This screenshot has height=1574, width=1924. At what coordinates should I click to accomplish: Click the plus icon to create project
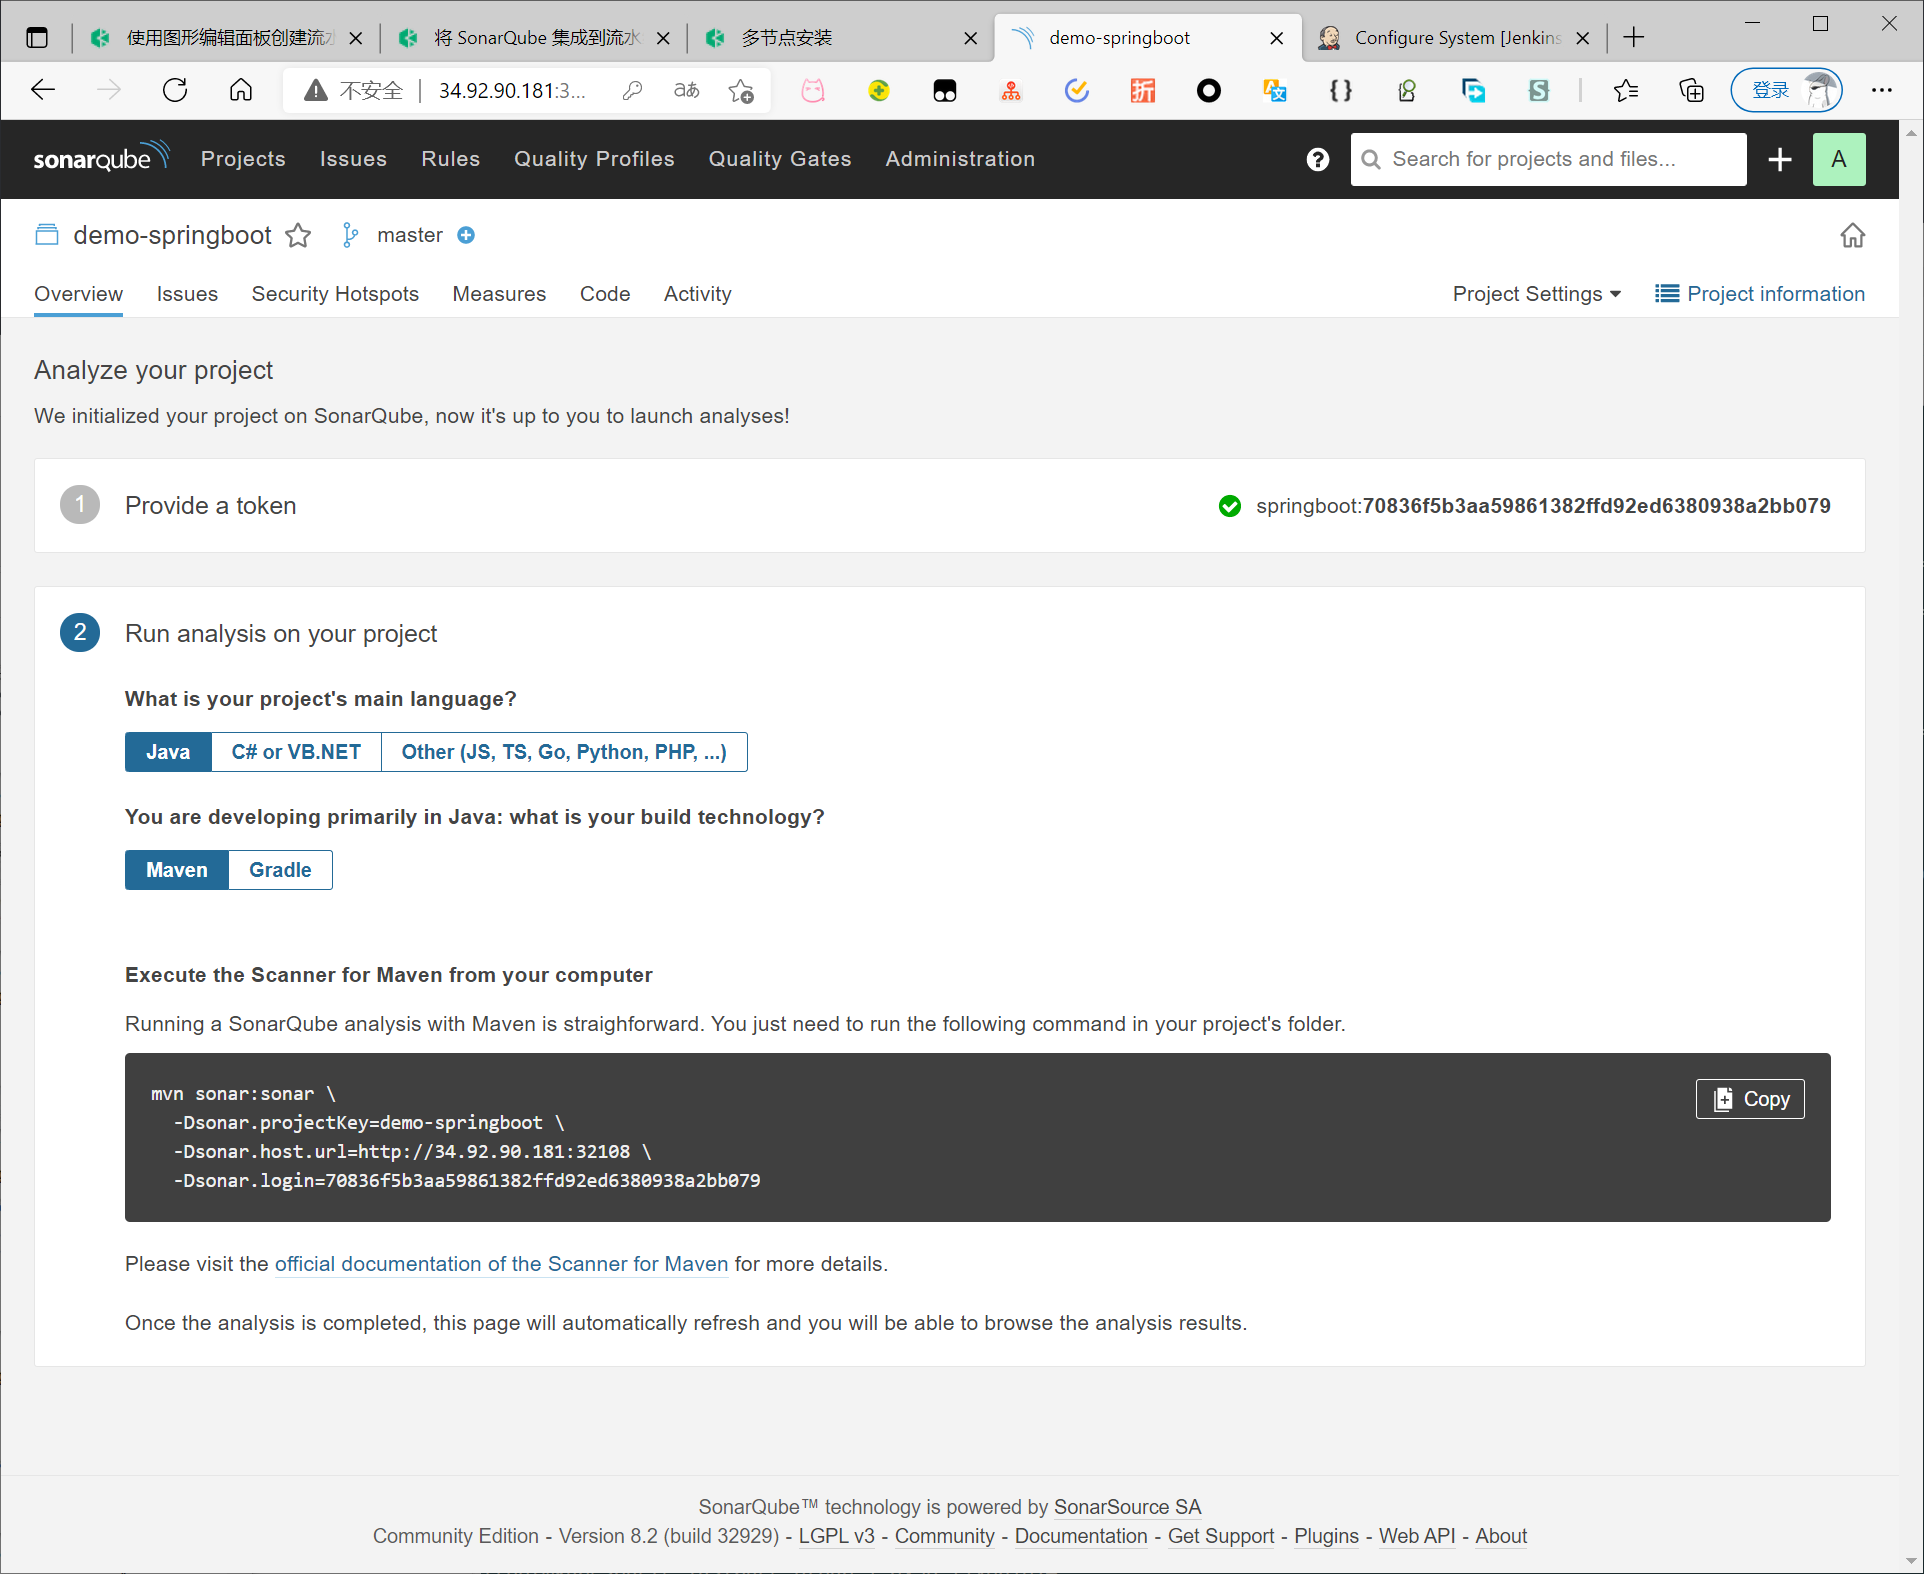[x=1779, y=159]
